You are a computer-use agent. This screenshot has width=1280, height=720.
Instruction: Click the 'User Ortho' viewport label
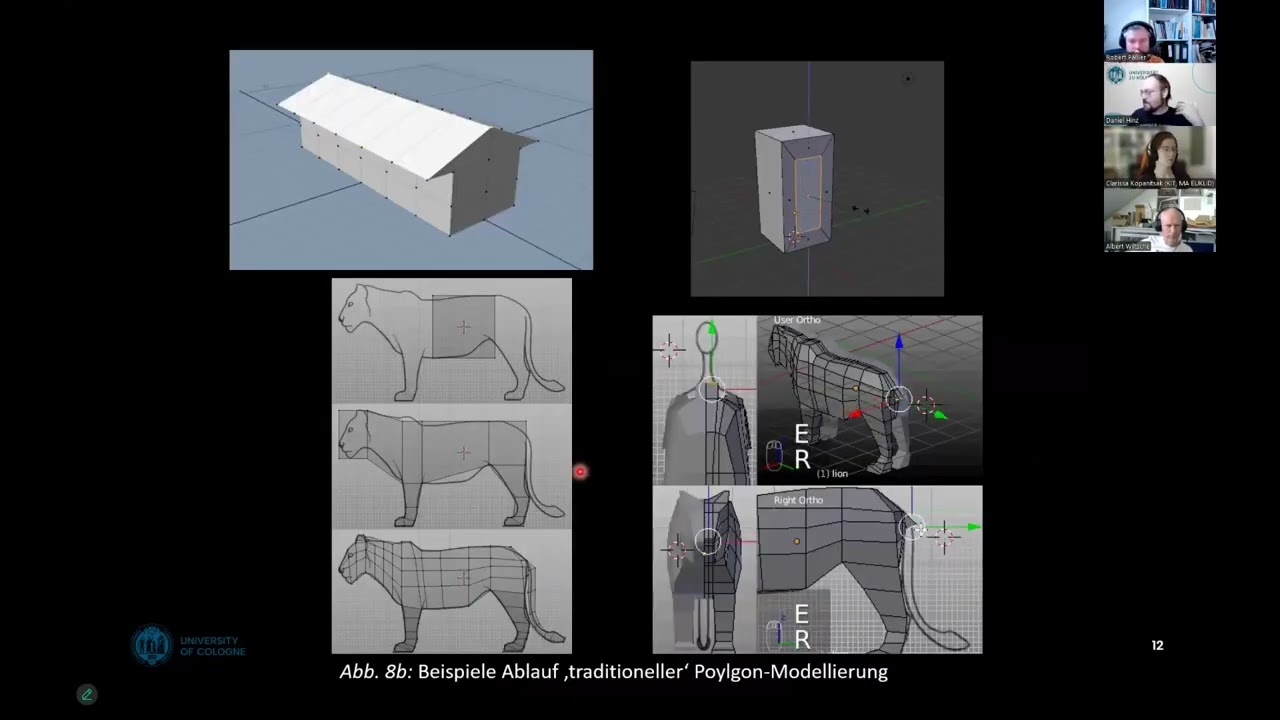tap(797, 320)
